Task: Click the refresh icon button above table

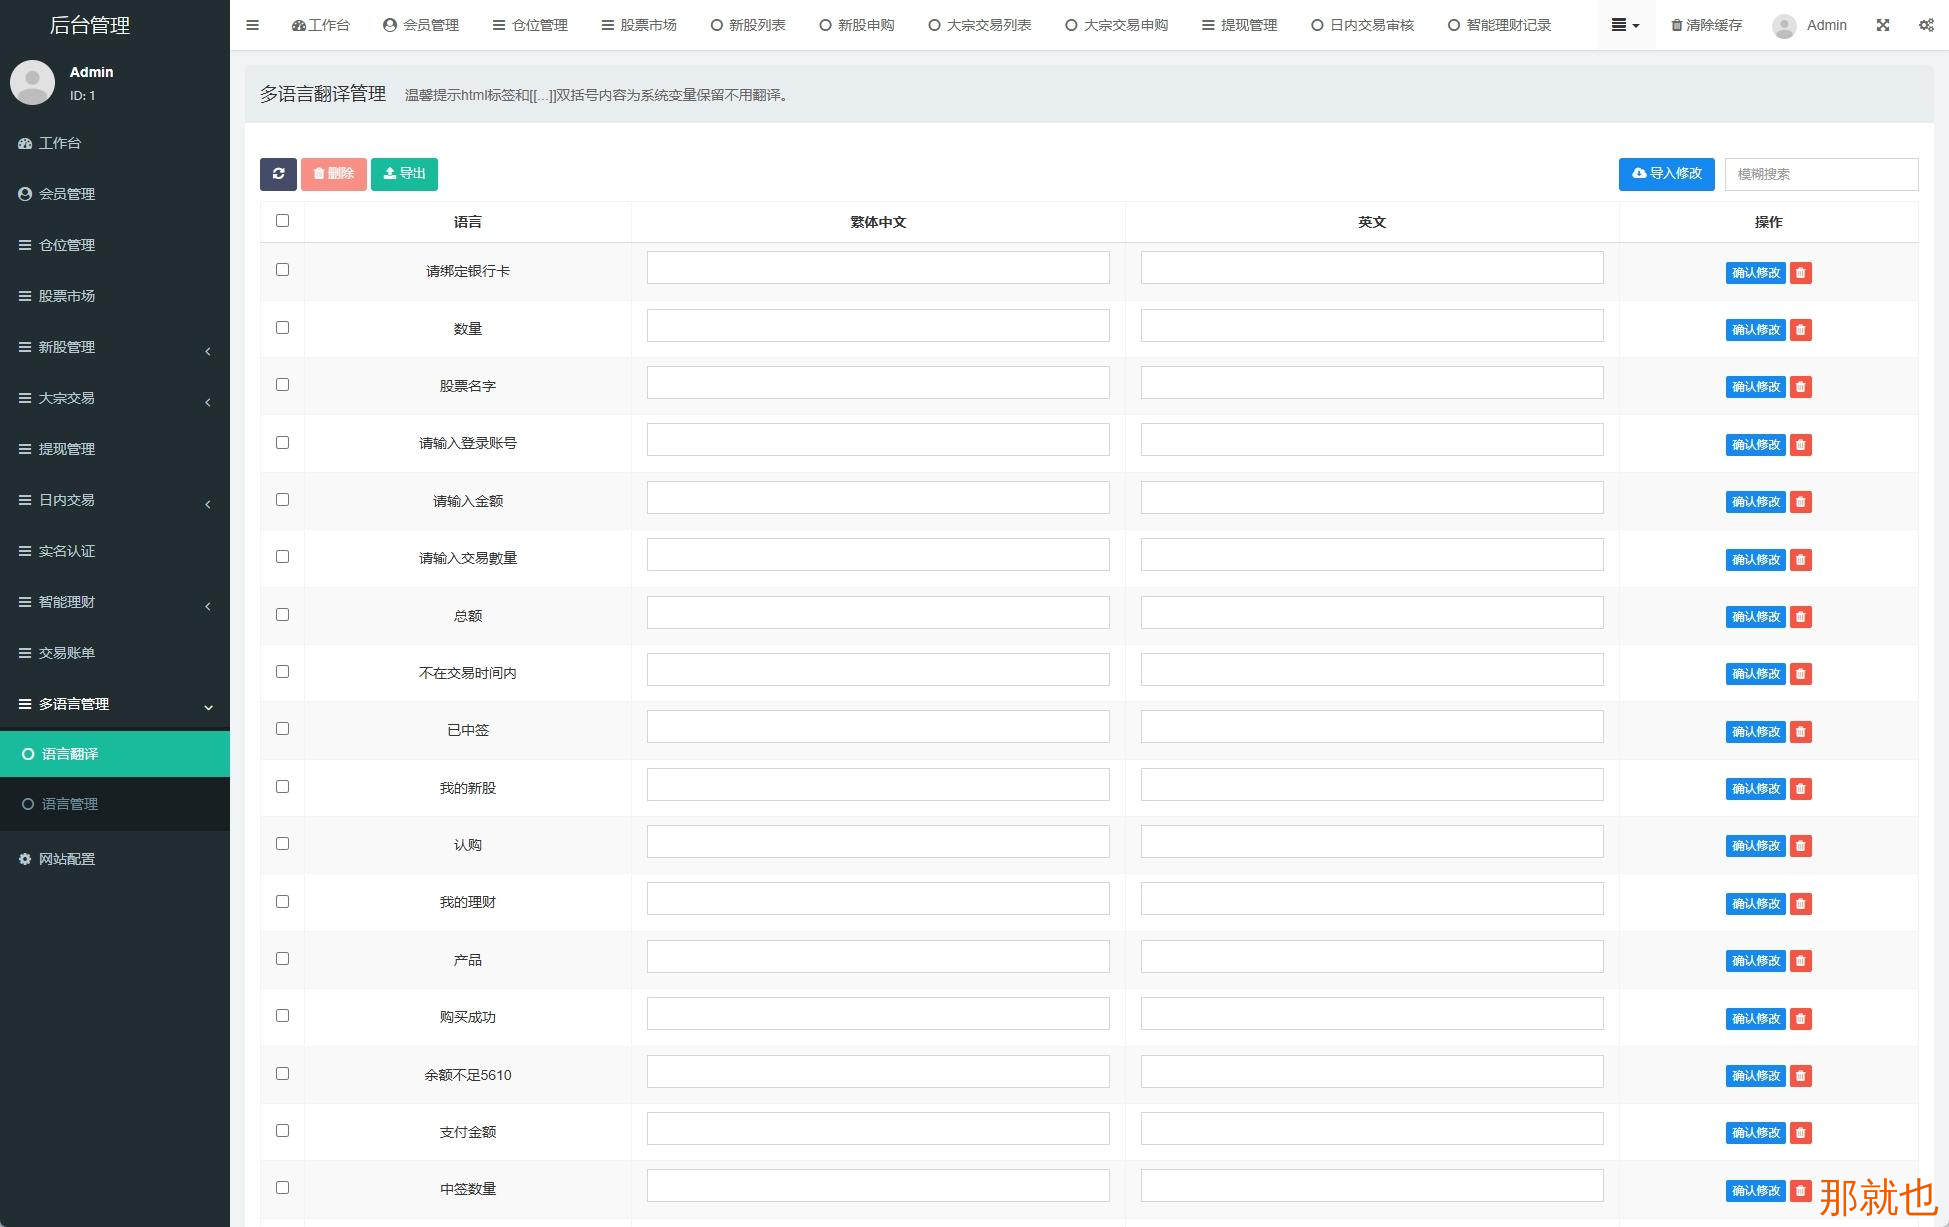Action: pyautogui.click(x=278, y=174)
